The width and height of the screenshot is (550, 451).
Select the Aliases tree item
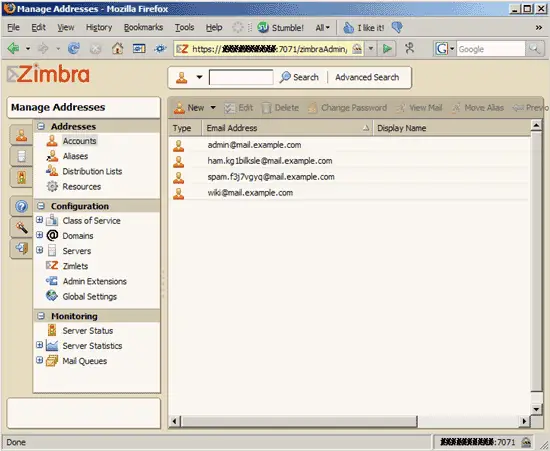75,156
